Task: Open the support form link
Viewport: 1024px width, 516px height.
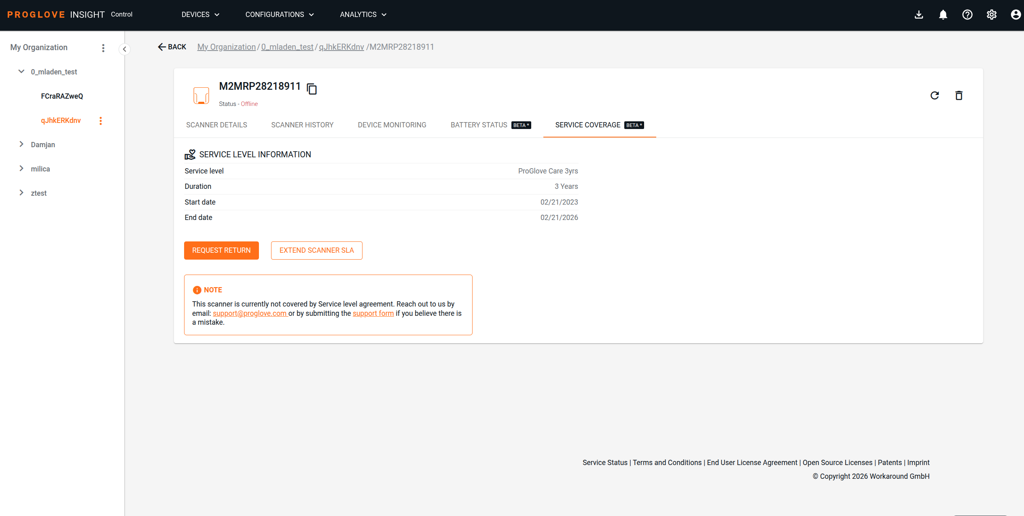Action: click(x=373, y=314)
